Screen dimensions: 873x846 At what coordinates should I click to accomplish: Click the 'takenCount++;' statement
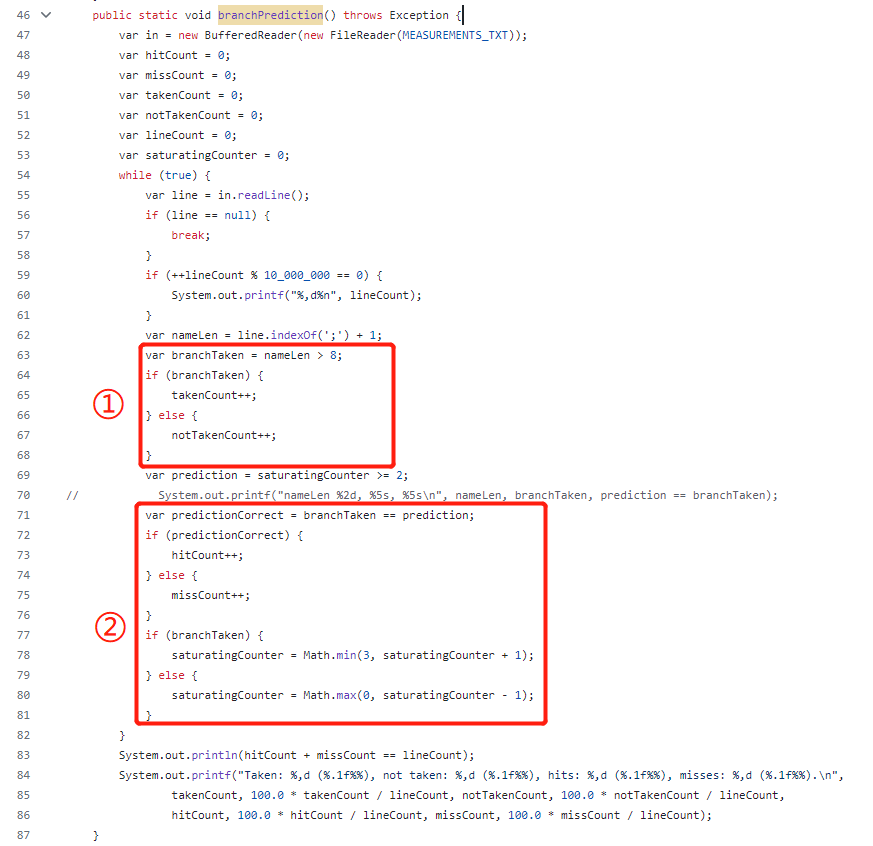214,395
